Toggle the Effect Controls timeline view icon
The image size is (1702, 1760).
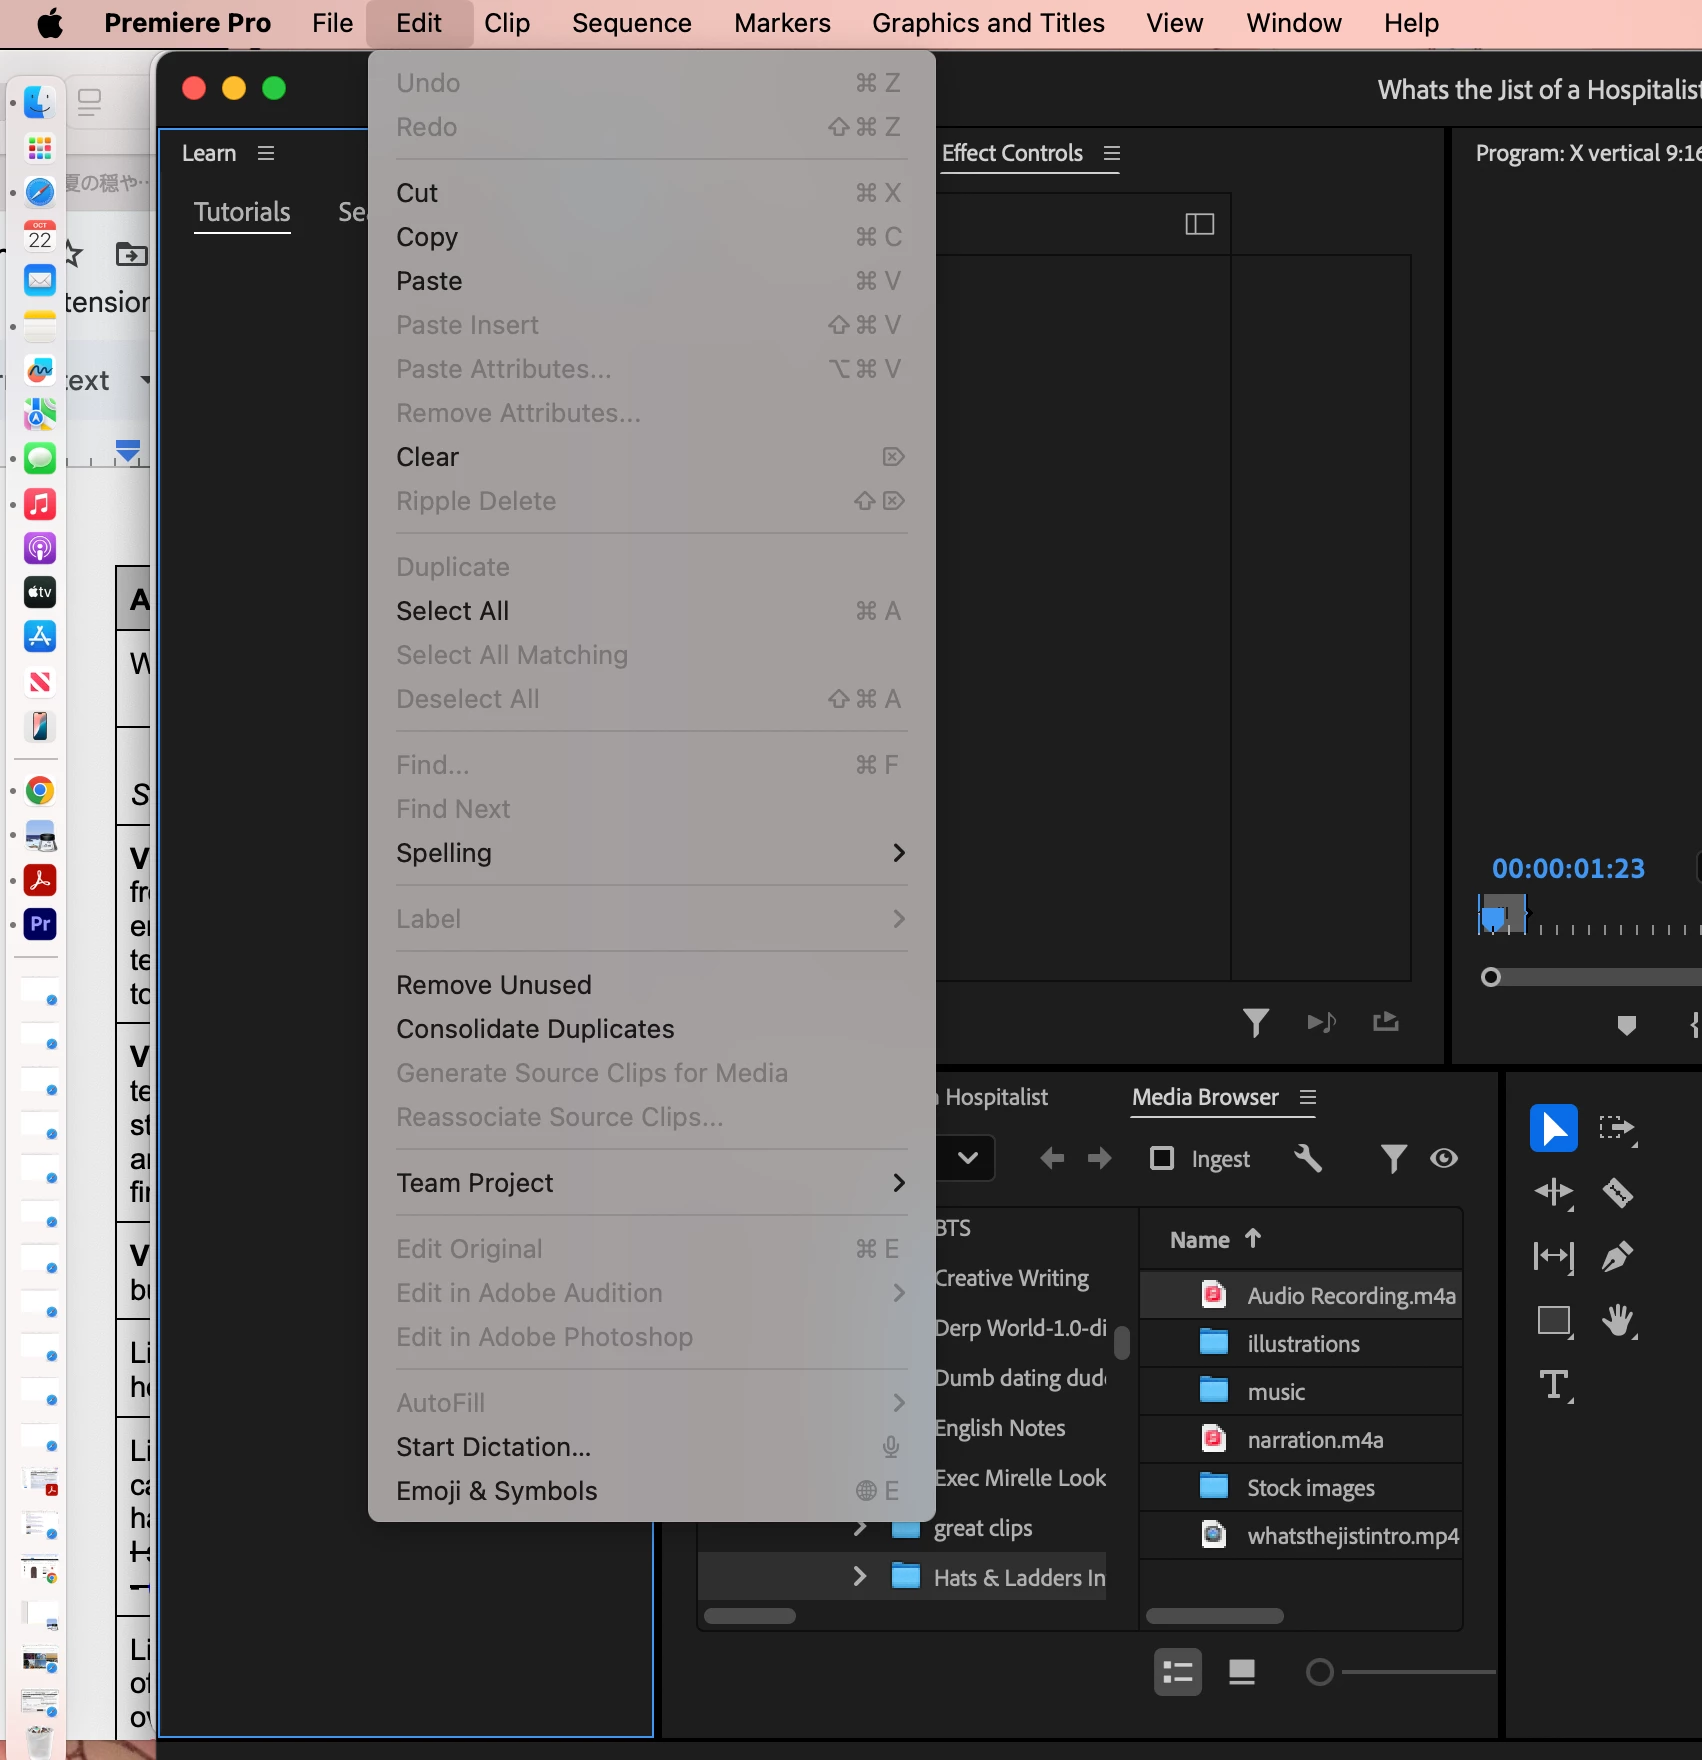tap(1200, 224)
